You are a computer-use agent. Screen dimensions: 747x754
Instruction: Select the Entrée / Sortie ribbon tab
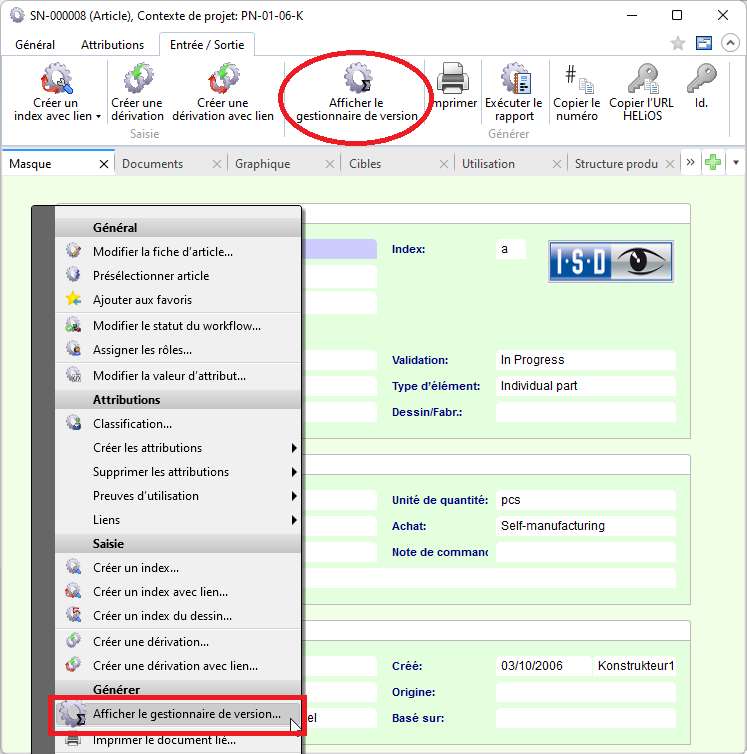coord(207,45)
